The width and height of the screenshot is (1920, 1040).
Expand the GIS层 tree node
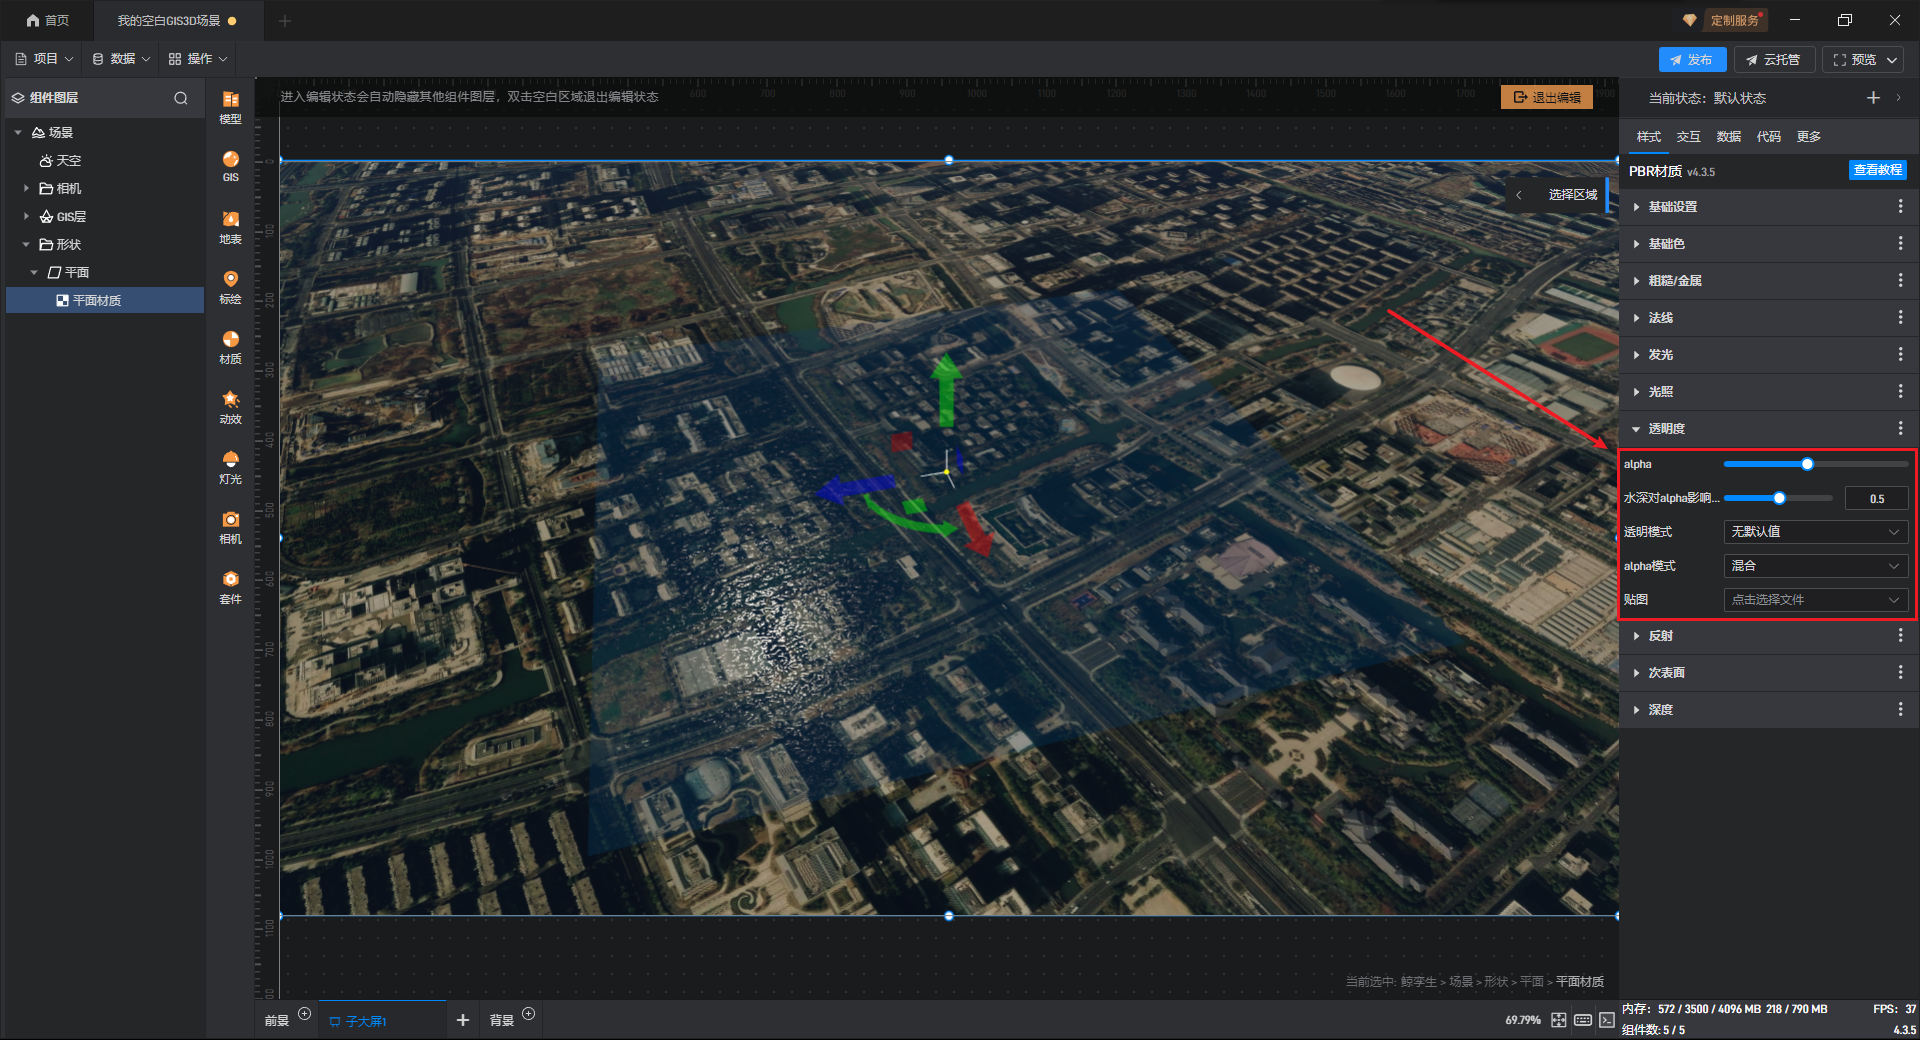point(26,216)
